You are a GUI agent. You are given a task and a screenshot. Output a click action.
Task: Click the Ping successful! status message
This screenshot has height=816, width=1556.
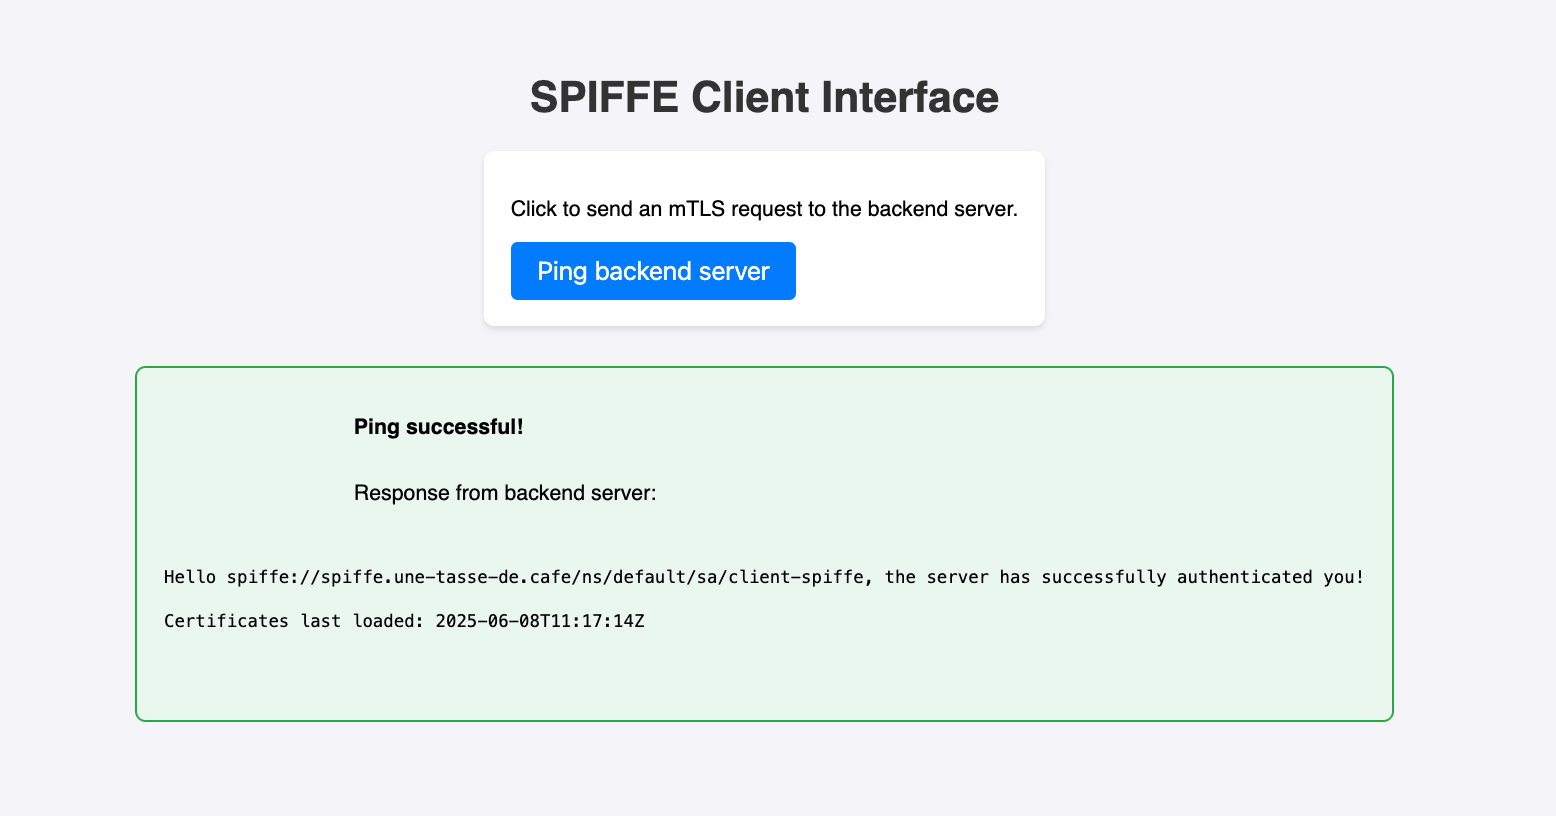click(439, 427)
